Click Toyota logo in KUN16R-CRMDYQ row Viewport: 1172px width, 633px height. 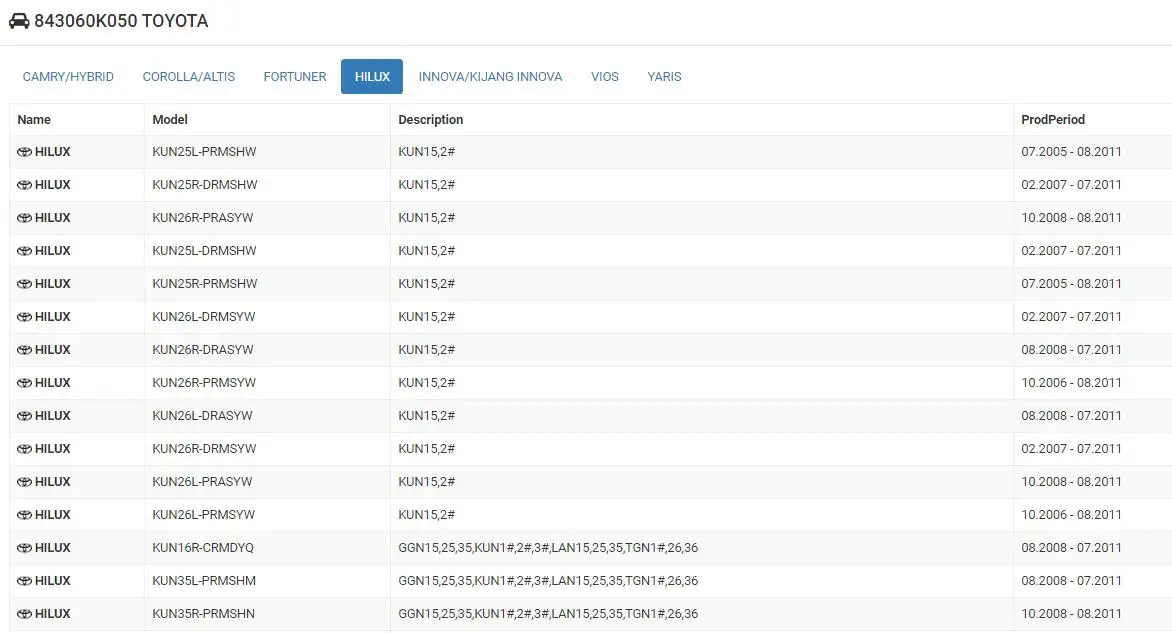click(24, 547)
